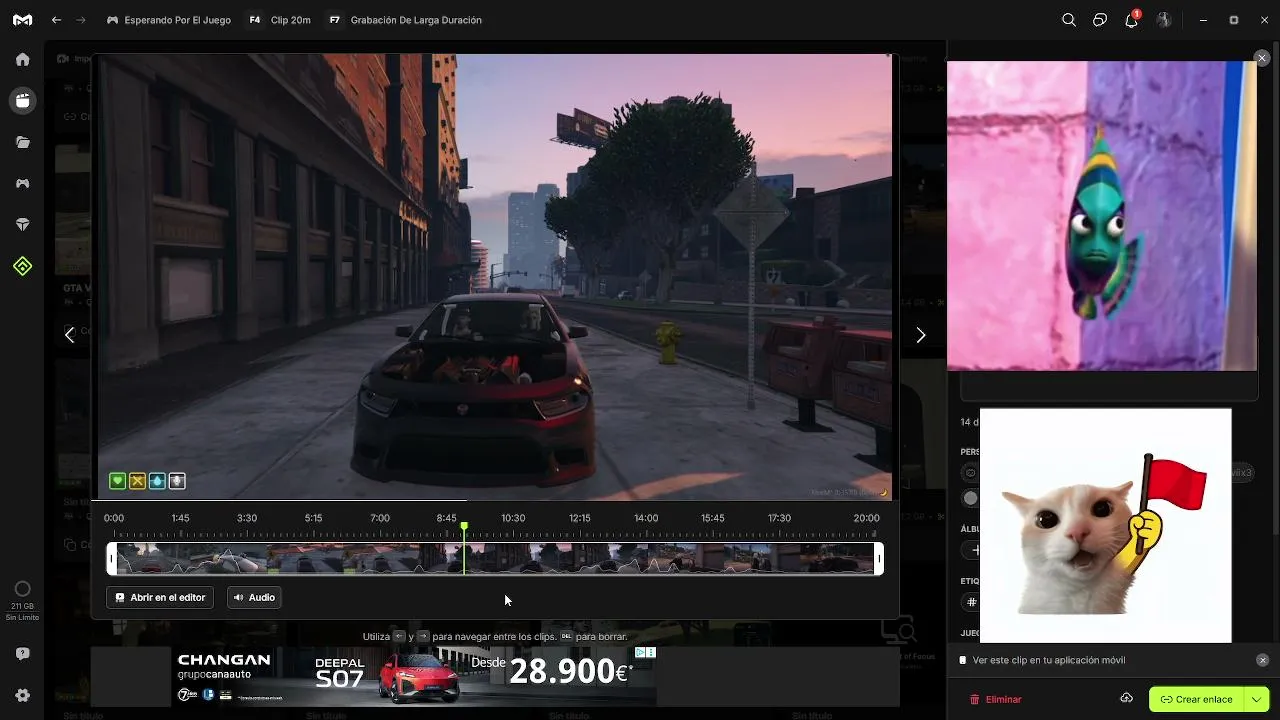Open the search magnifier in the top bar
This screenshot has height=720, width=1280.
coord(1069,20)
